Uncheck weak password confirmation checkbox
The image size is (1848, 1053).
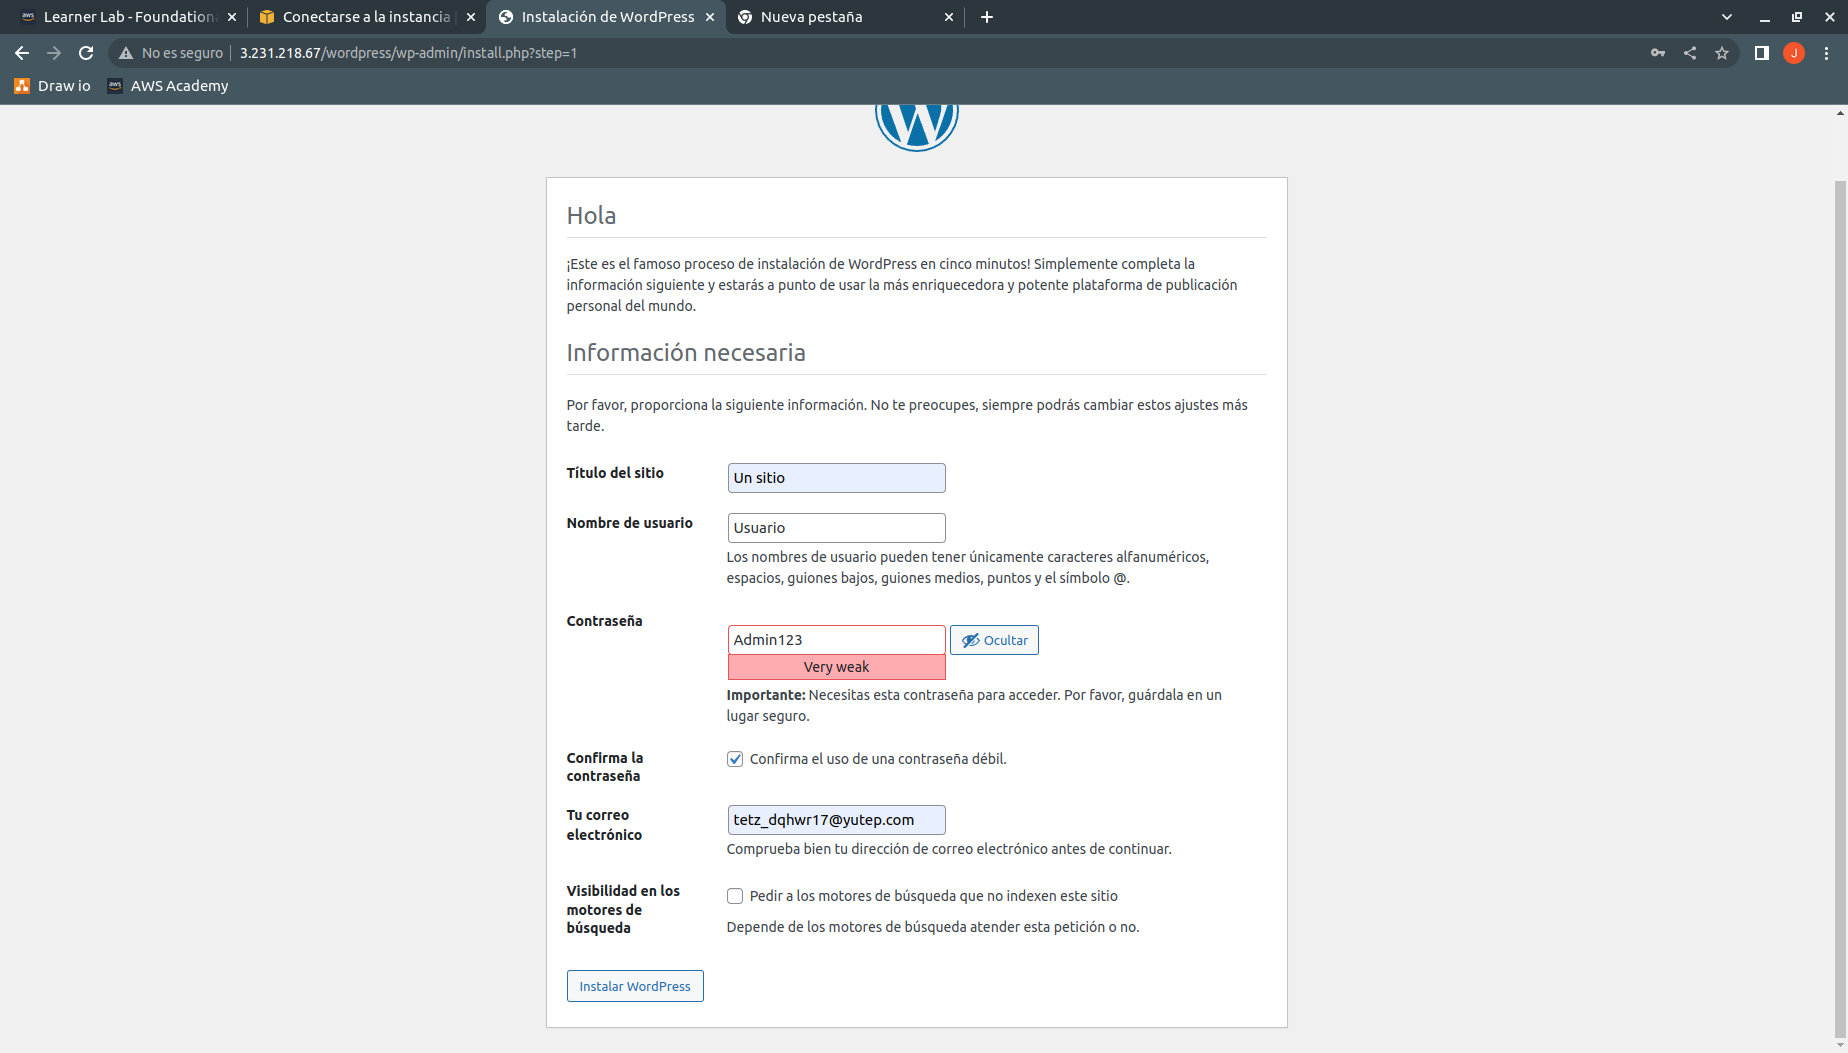click(735, 759)
